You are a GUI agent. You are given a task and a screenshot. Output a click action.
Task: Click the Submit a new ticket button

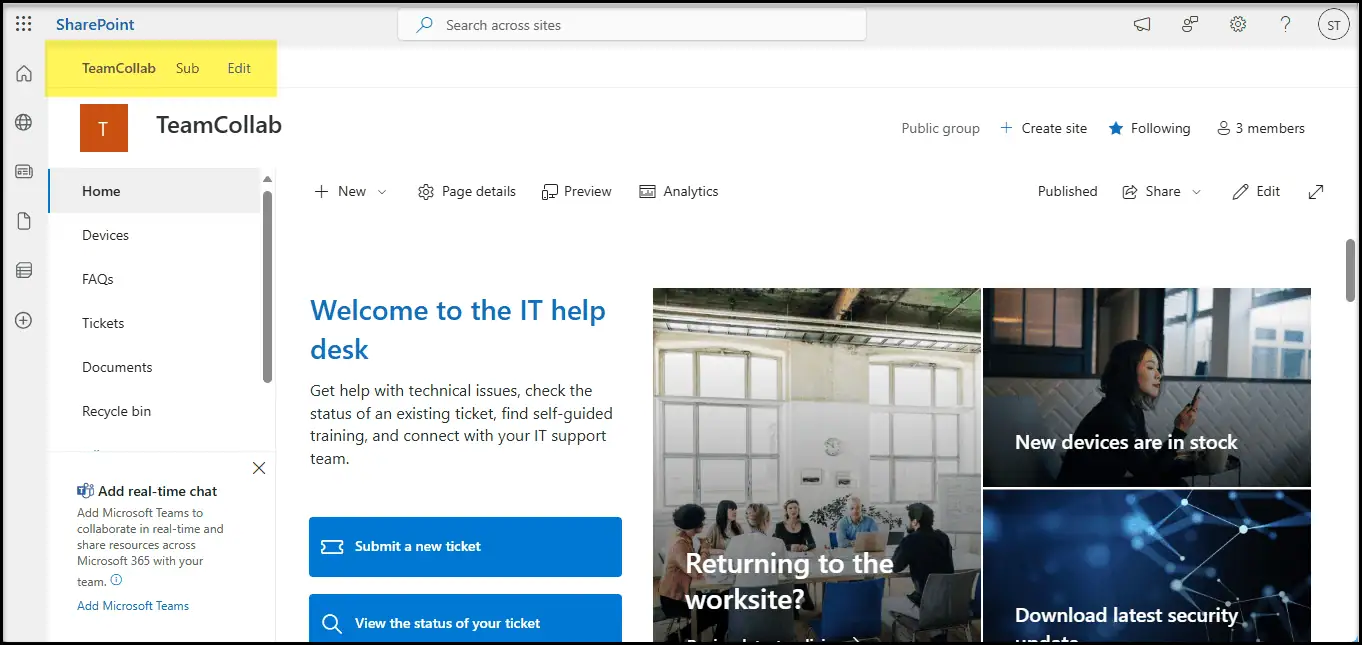point(465,546)
